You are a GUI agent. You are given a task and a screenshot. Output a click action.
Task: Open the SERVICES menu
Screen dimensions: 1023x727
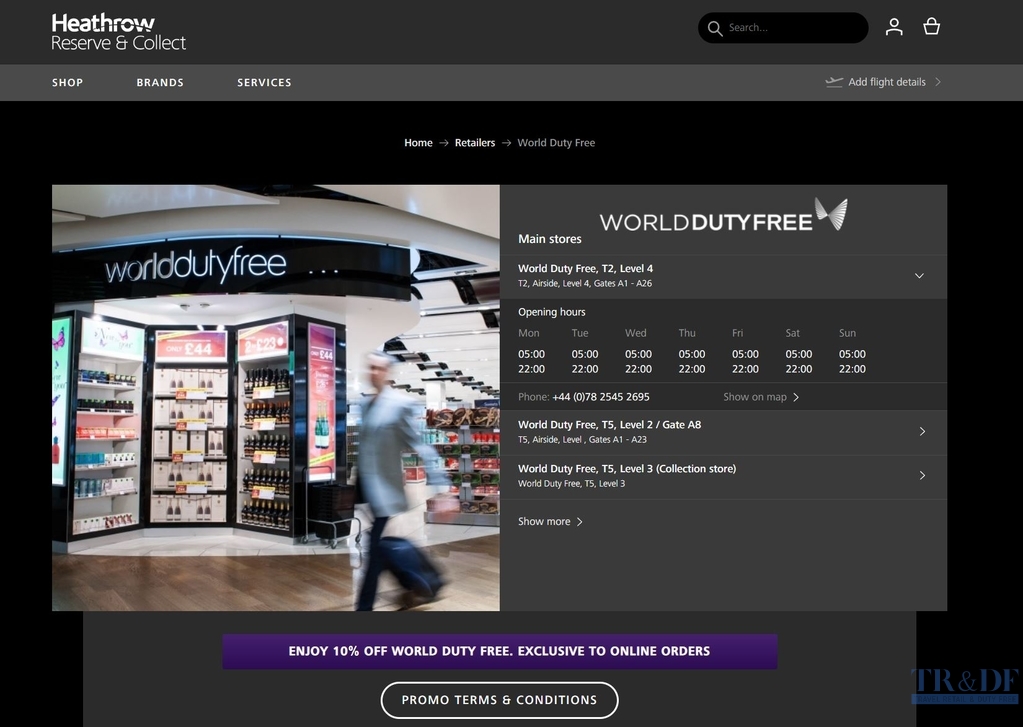(x=264, y=82)
